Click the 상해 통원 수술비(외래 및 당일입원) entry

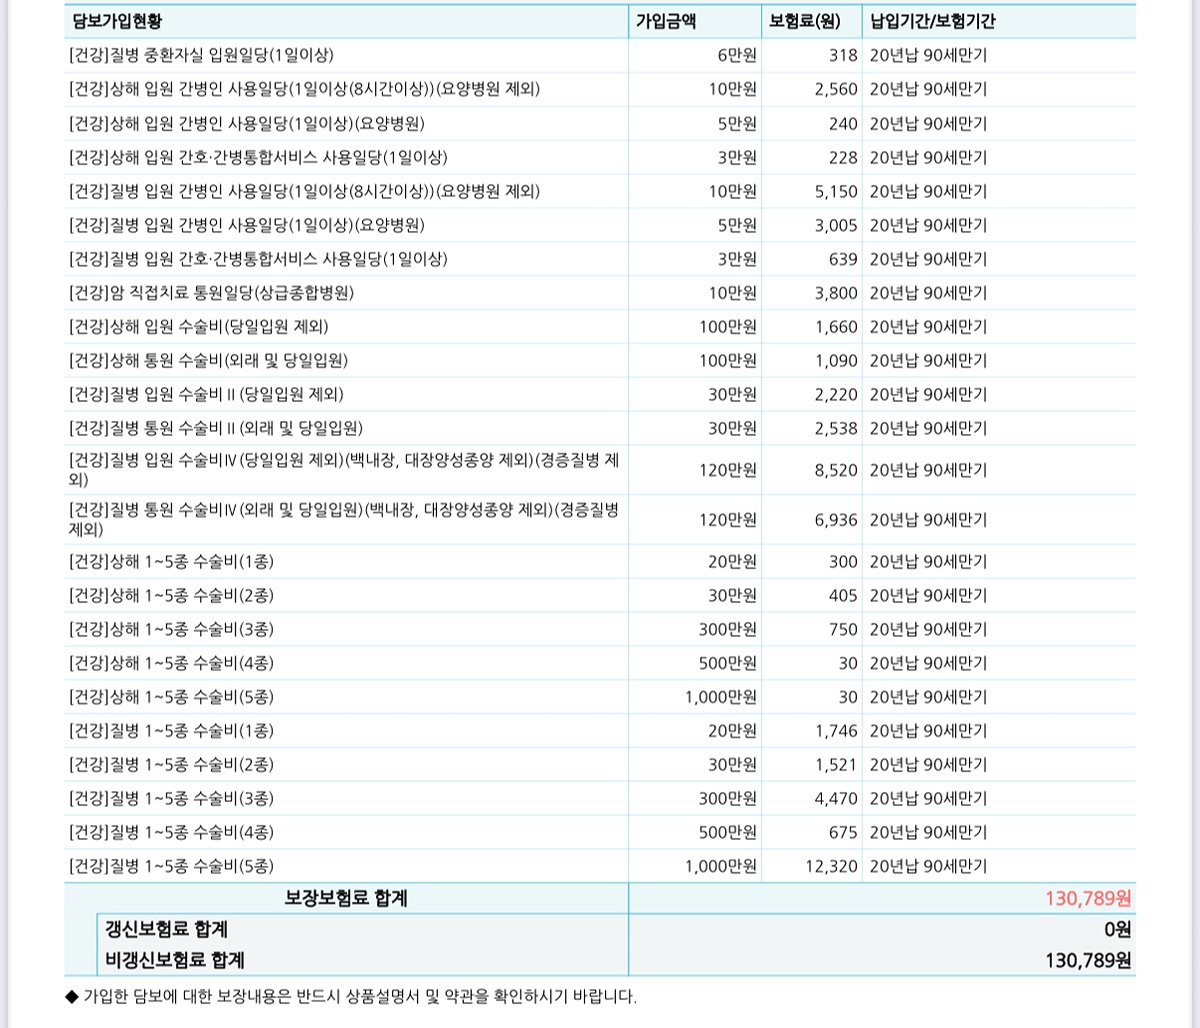(x=208, y=360)
